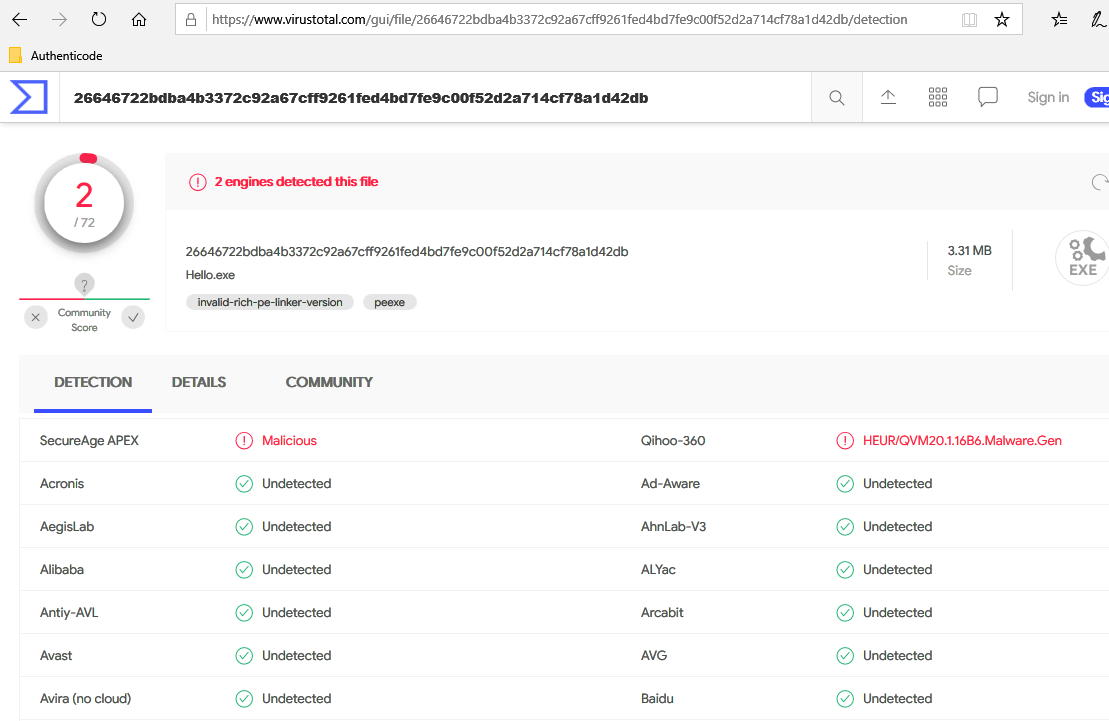Open the apps grid menu
The height and width of the screenshot is (721, 1109).
[x=938, y=98]
